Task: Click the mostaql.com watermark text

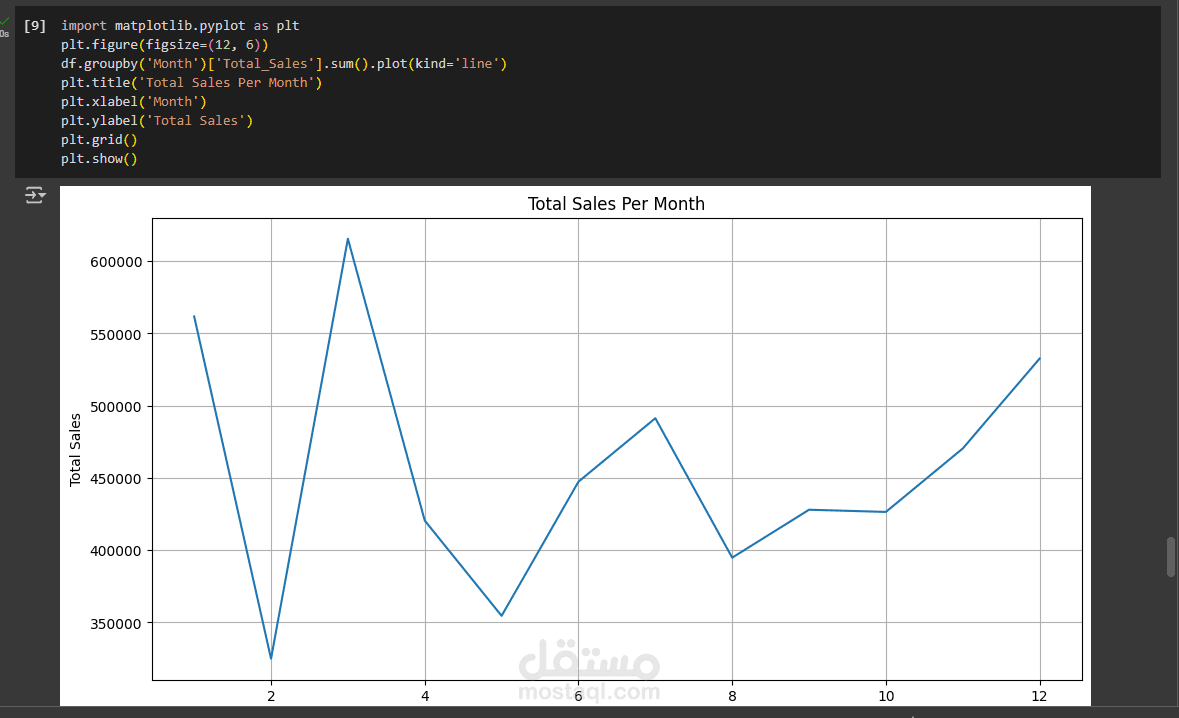Action: 589,692
